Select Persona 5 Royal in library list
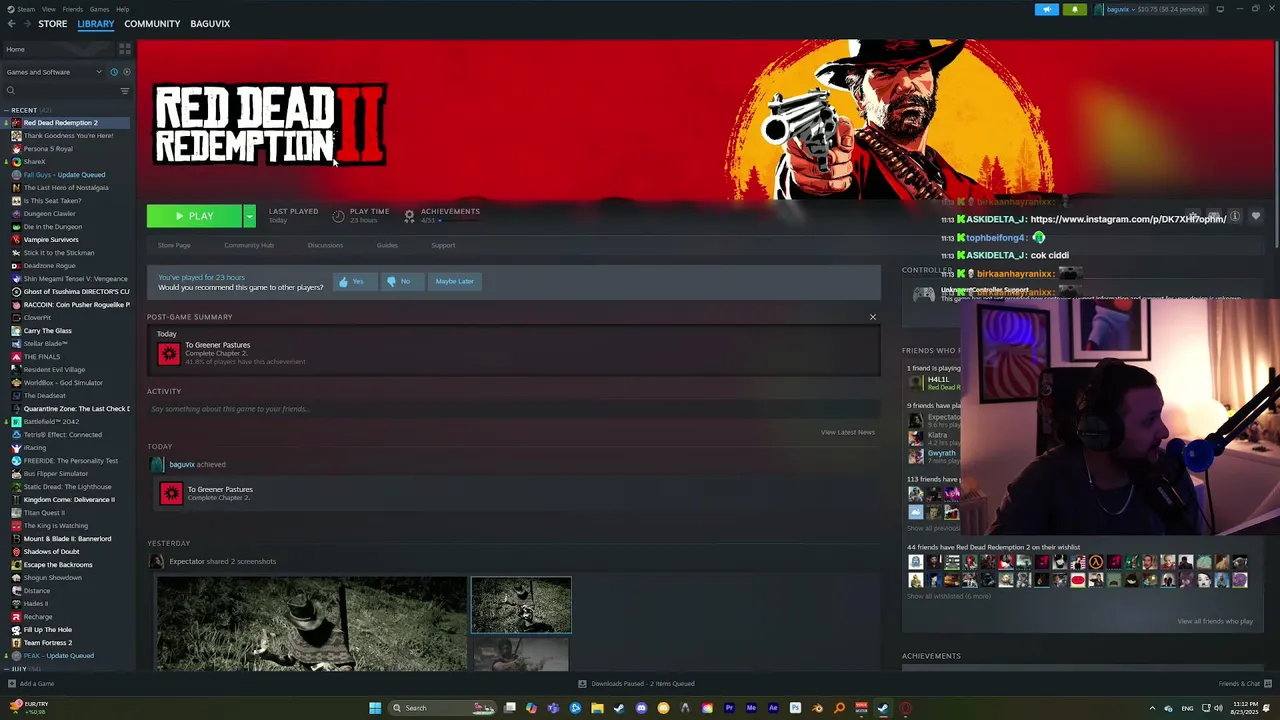 47,149
